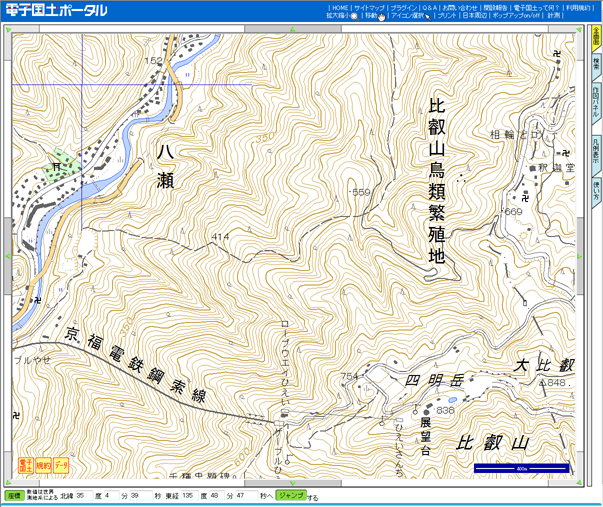
Task: Click the 電子国土 icon on the map
Action: coord(25,465)
